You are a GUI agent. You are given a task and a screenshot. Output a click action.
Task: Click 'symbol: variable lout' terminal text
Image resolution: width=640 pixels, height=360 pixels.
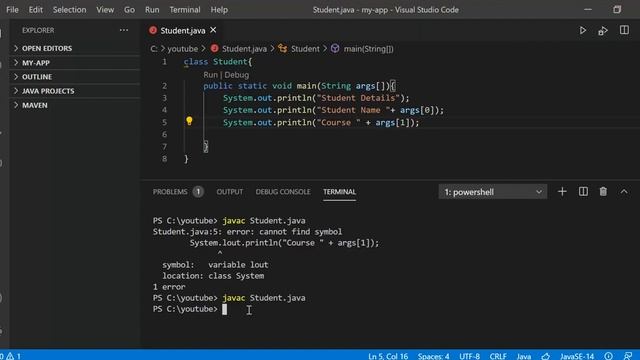pos(215,265)
